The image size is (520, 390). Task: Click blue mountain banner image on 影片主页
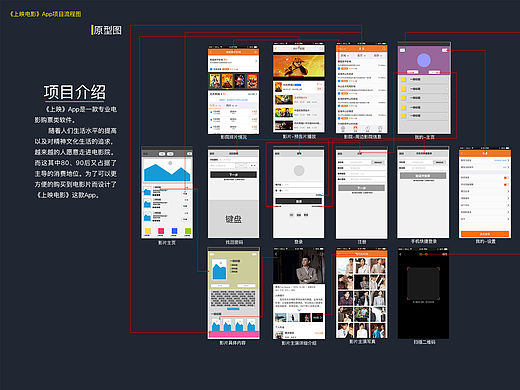167,170
